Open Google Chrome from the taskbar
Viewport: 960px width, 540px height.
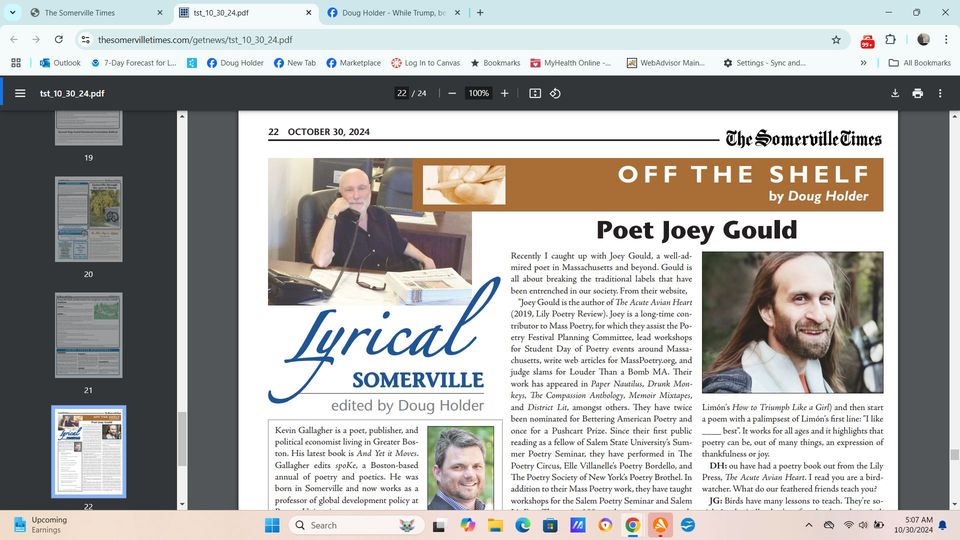[632, 525]
